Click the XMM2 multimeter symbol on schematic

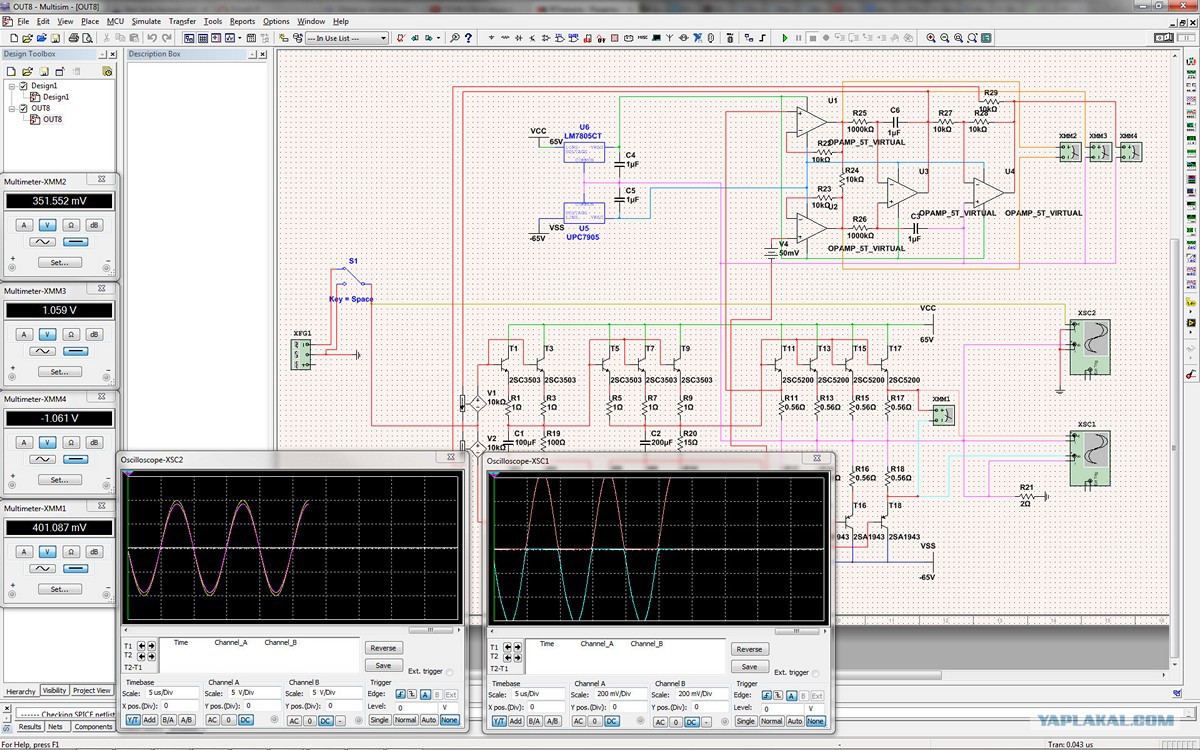pyautogui.click(x=1068, y=151)
